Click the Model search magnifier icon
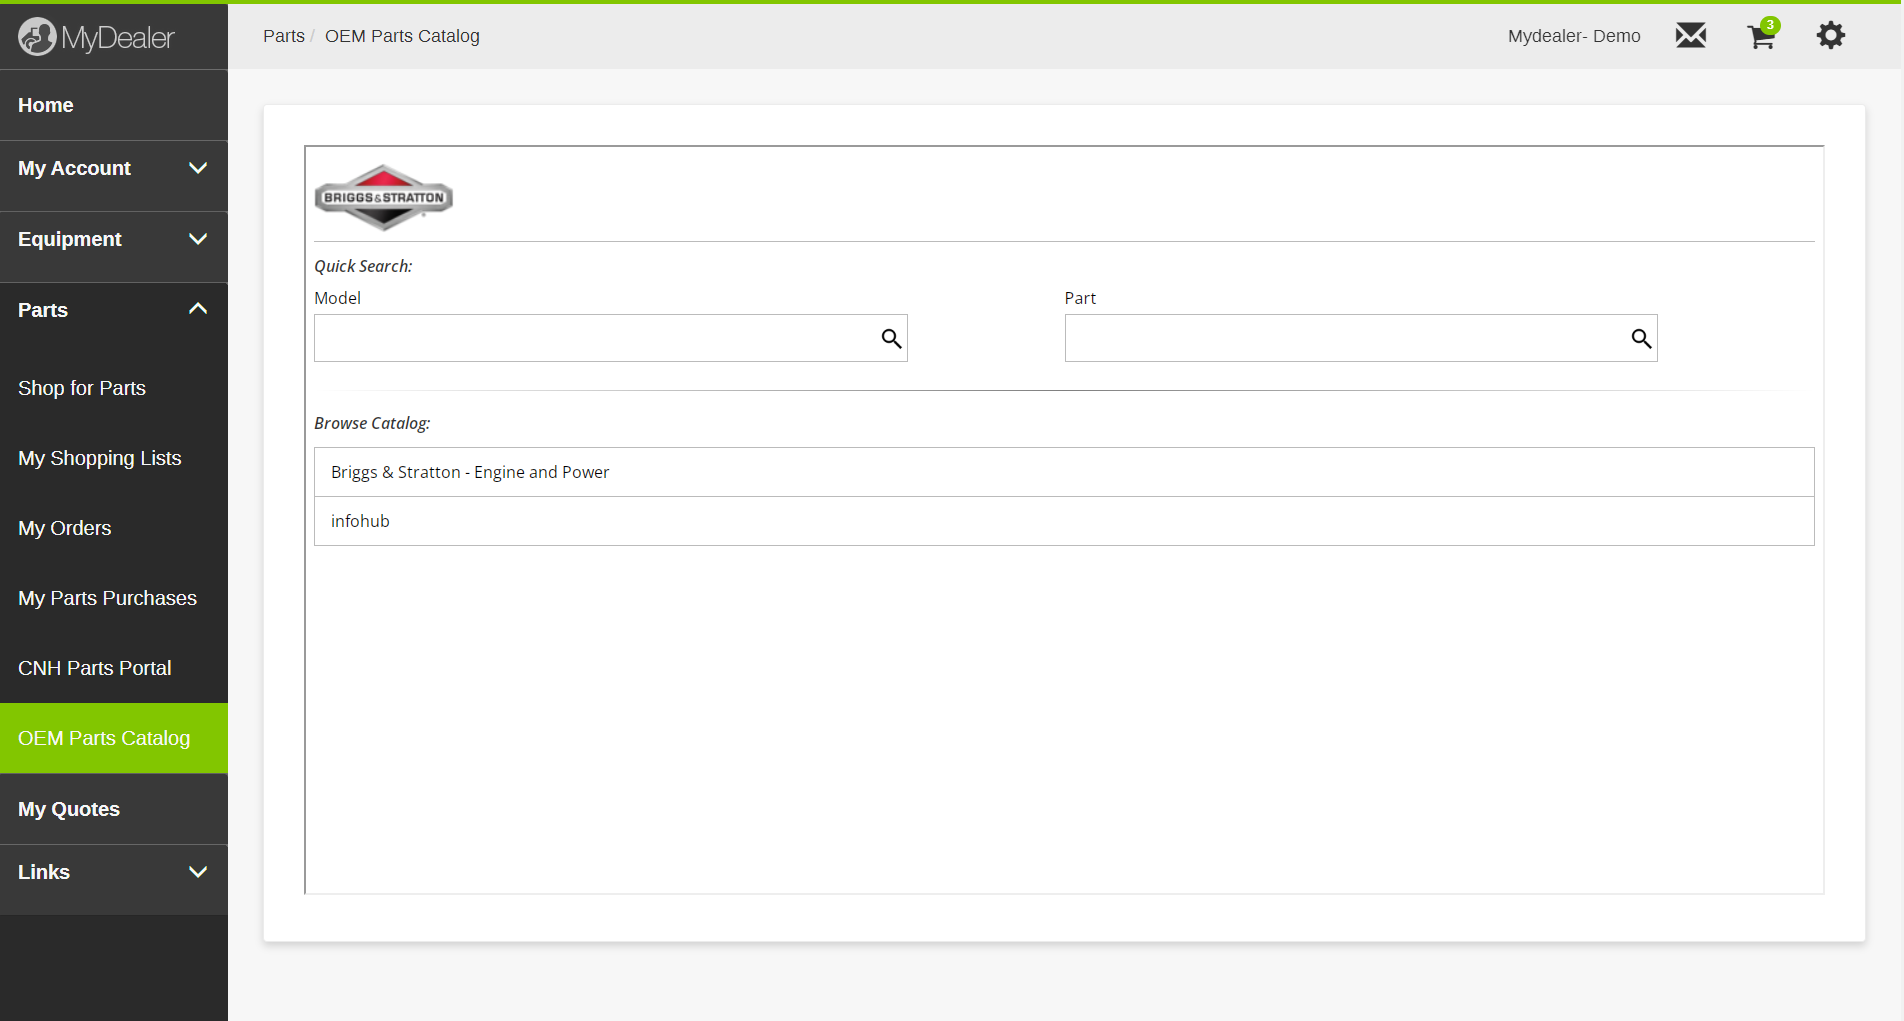 click(x=891, y=339)
